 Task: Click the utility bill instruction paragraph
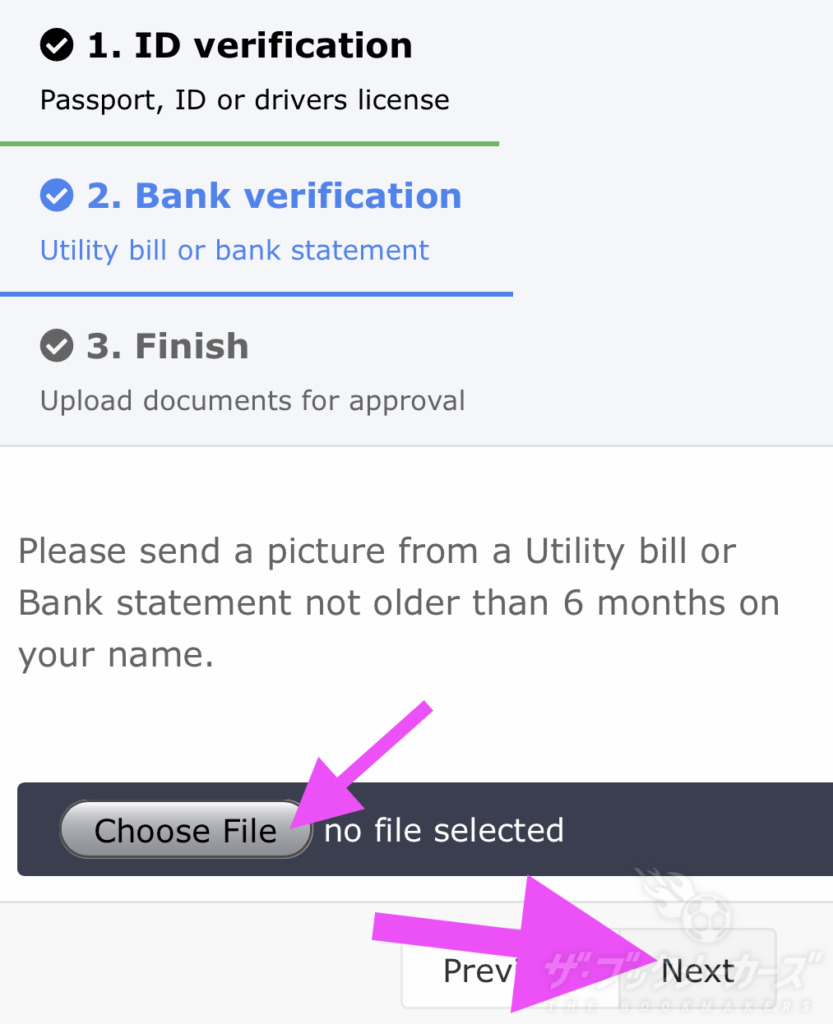[398, 603]
